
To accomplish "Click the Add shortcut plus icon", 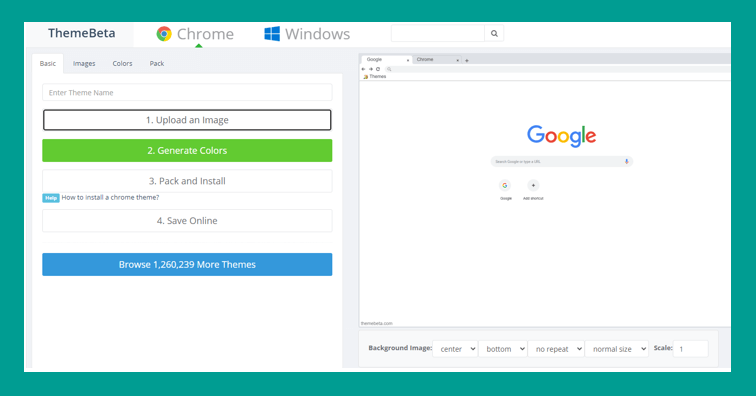I will coord(533,185).
